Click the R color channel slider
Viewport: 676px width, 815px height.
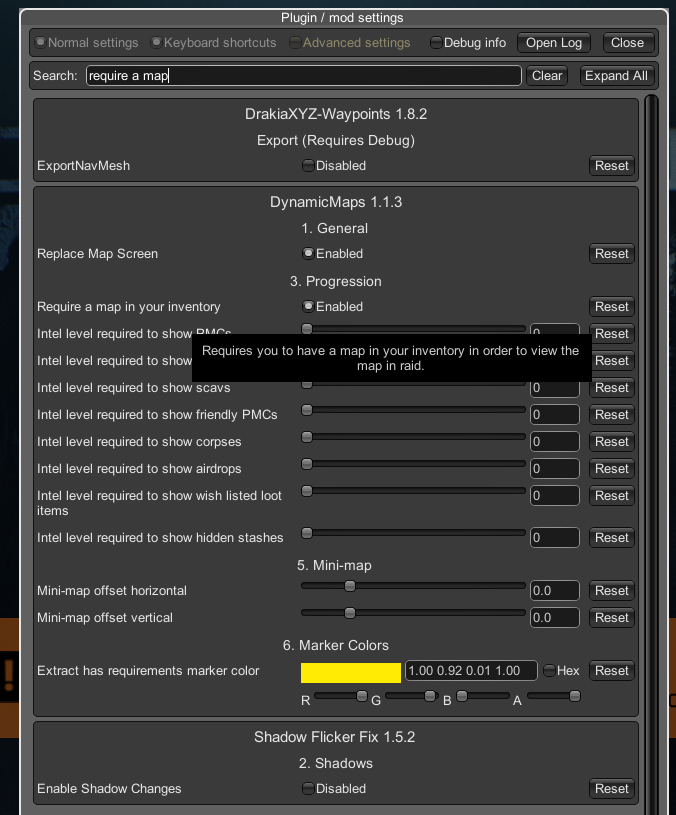341,696
